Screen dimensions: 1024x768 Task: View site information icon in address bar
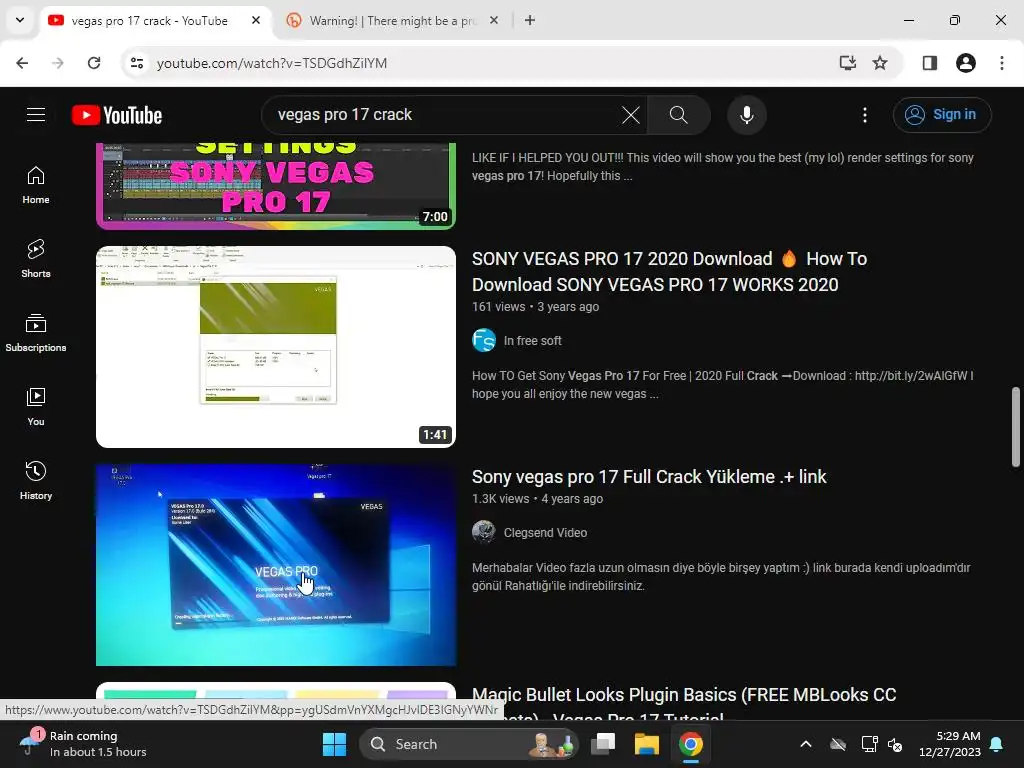click(x=137, y=63)
